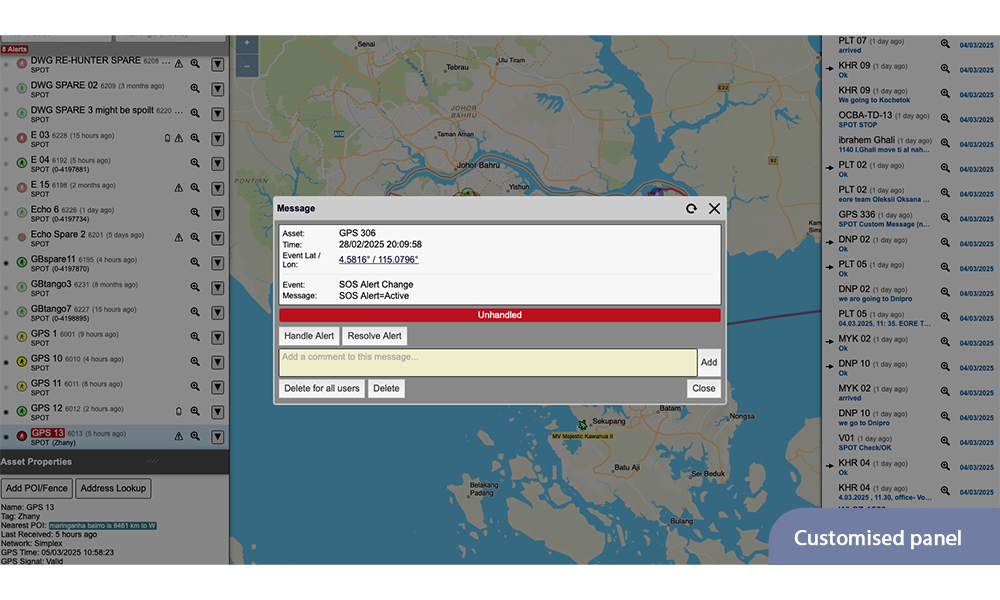Open dropdown arrow on GBtango7 row
Viewport: 1000px width, 600px height.
(218, 312)
